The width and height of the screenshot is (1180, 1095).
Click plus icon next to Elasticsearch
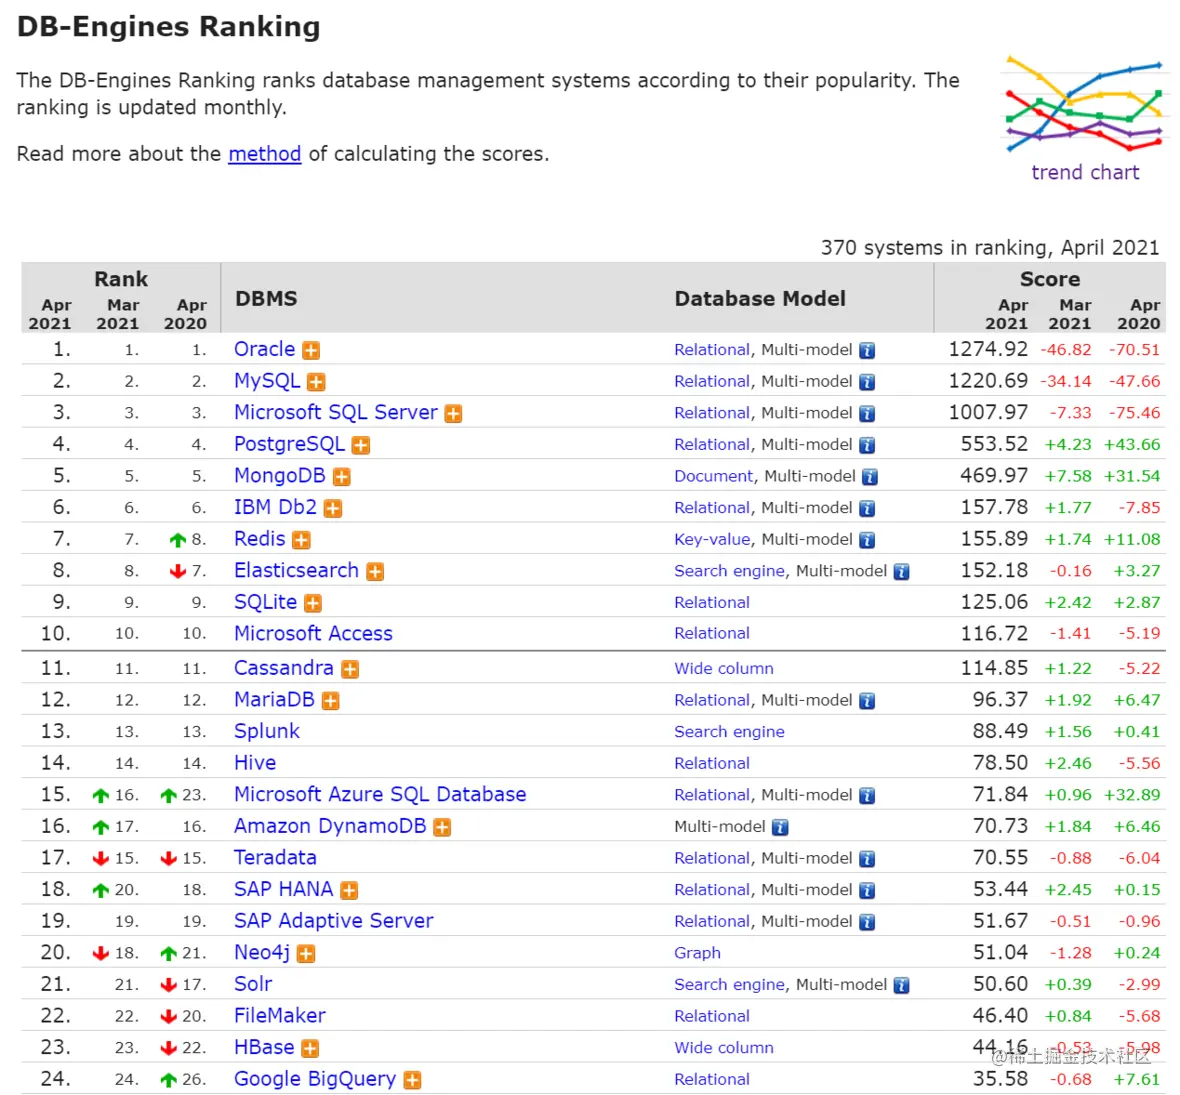click(375, 571)
